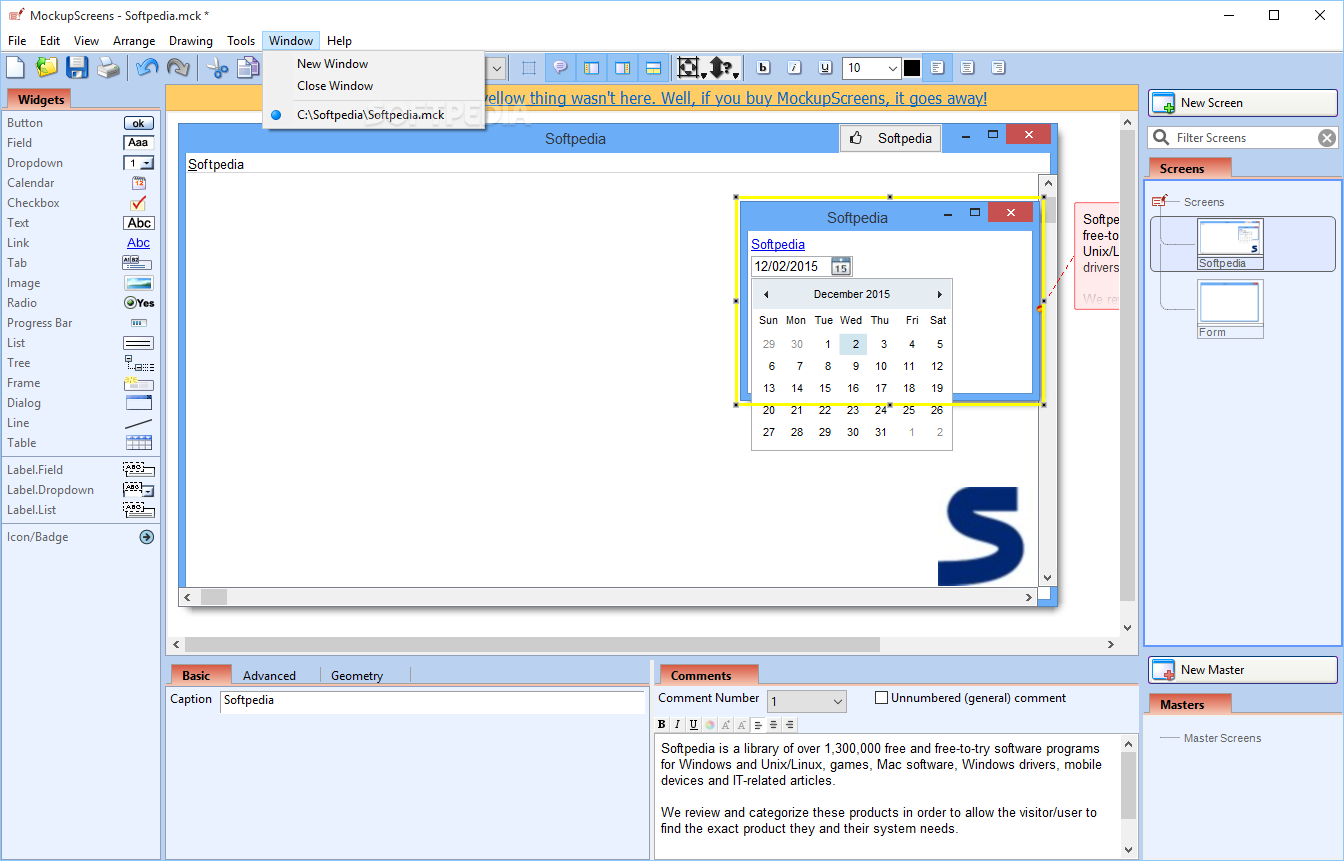The width and height of the screenshot is (1344, 861).
Task: Switch to the Advanced properties tab
Action: click(x=269, y=676)
